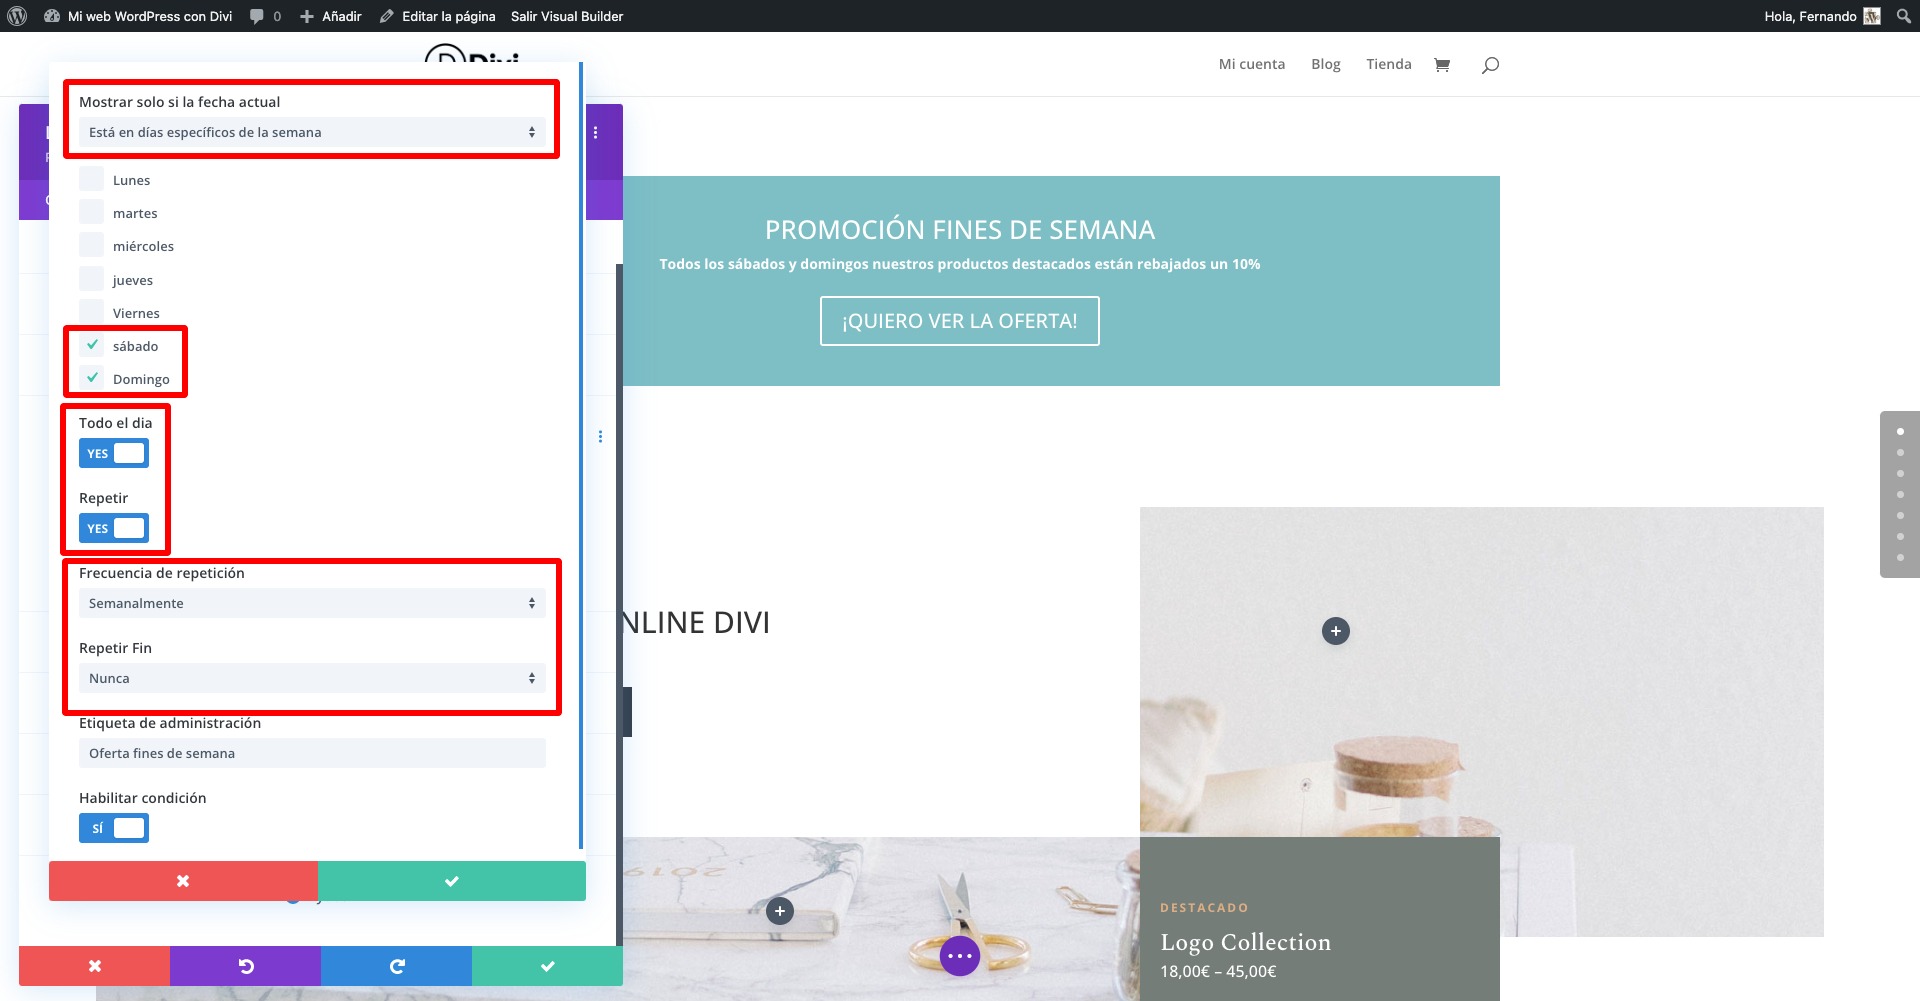Click Editar la página in admin bar

pyautogui.click(x=447, y=16)
